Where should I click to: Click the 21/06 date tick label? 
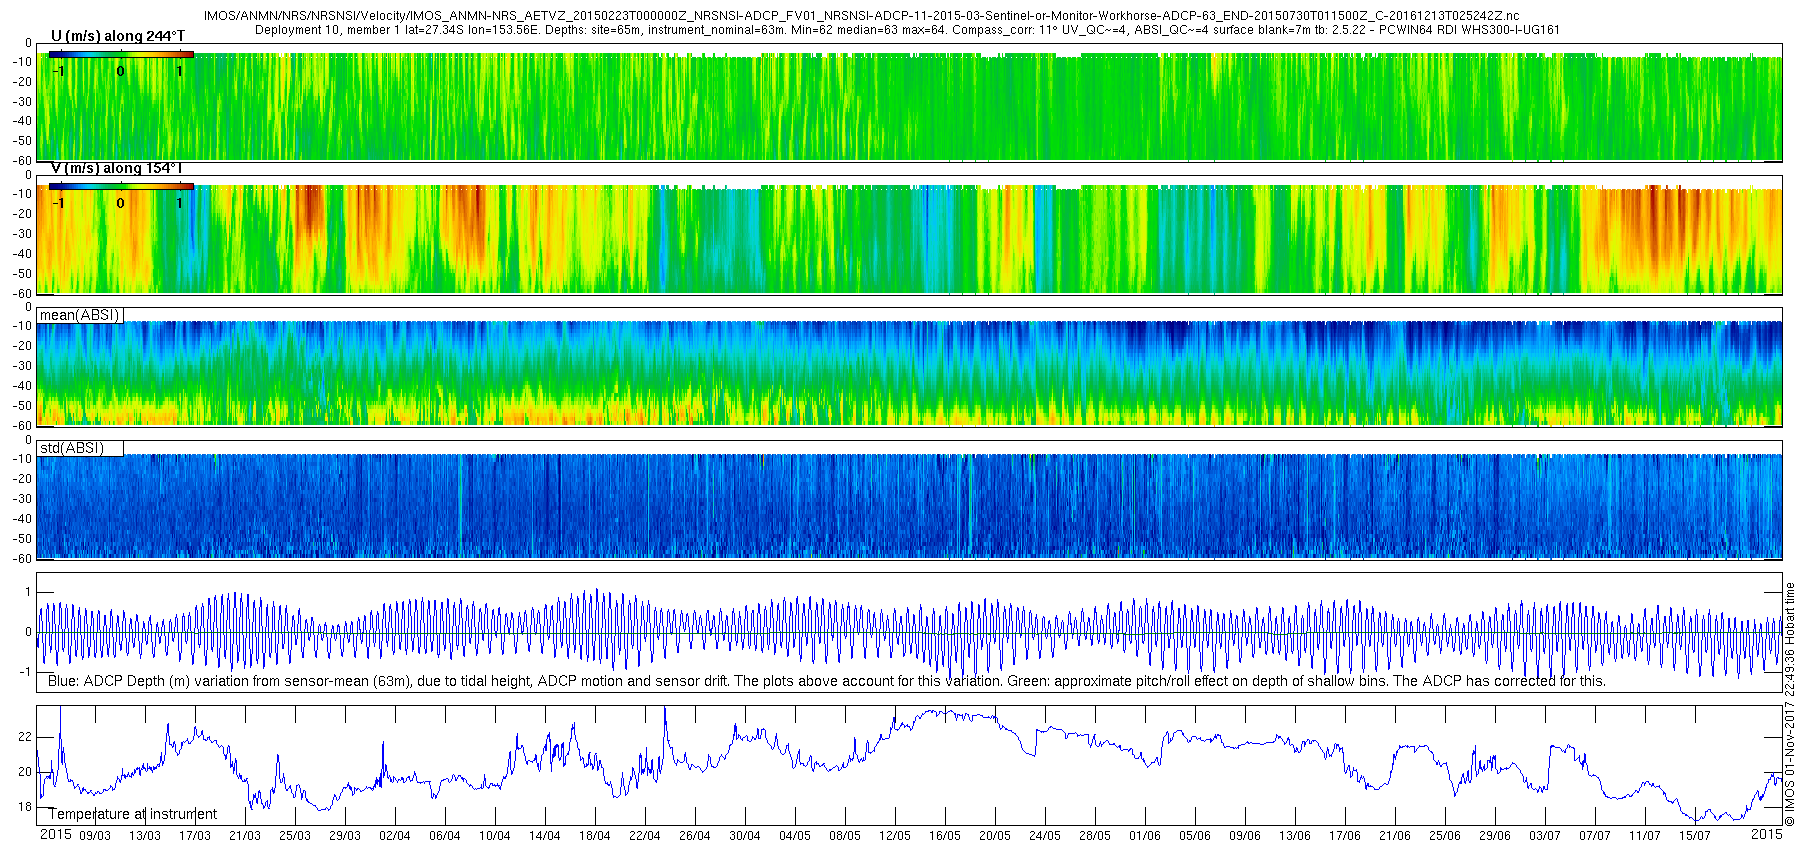[x=1395, y=836]
